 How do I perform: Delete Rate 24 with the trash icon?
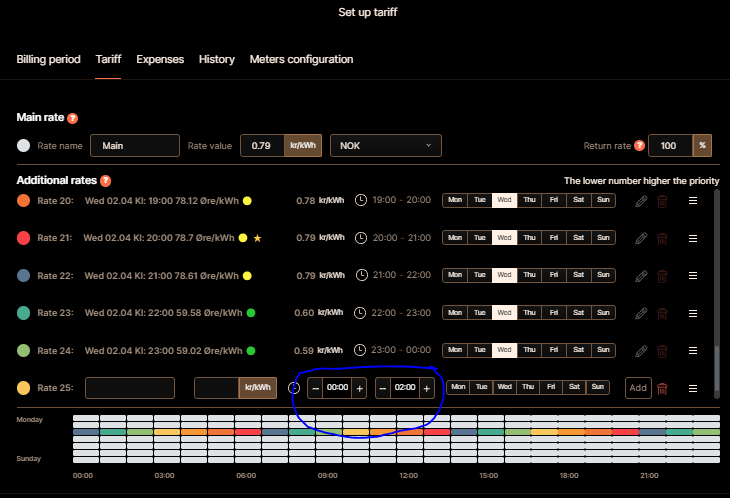[662, 351]
